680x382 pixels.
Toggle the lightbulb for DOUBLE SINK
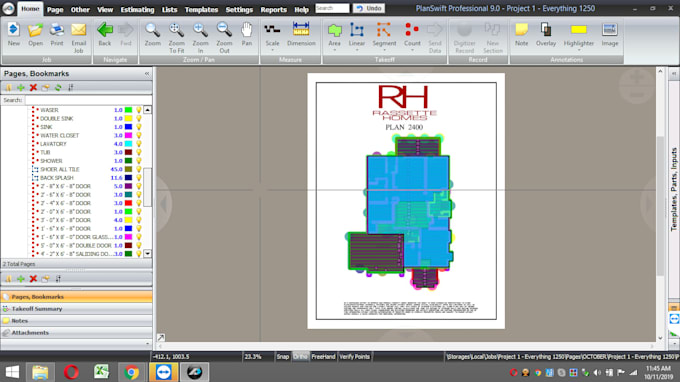click(x=139, y=118)
